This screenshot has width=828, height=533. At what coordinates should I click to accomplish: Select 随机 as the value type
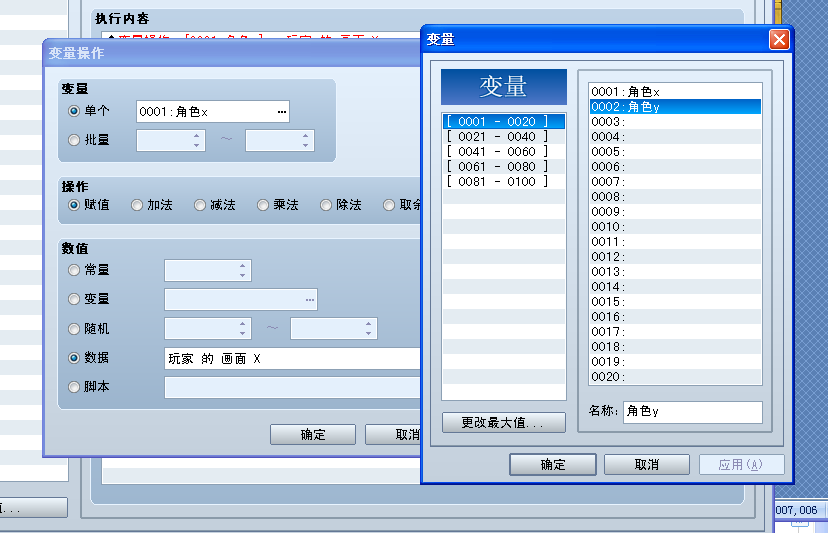click(74, 329)
